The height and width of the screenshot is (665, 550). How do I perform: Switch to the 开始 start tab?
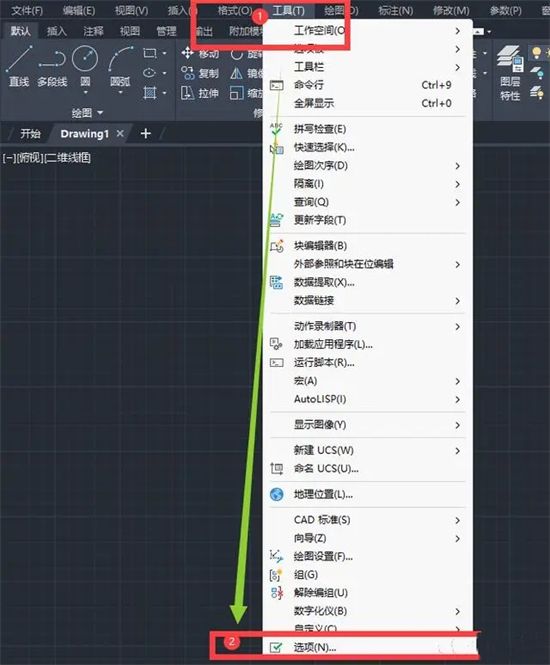31,134
